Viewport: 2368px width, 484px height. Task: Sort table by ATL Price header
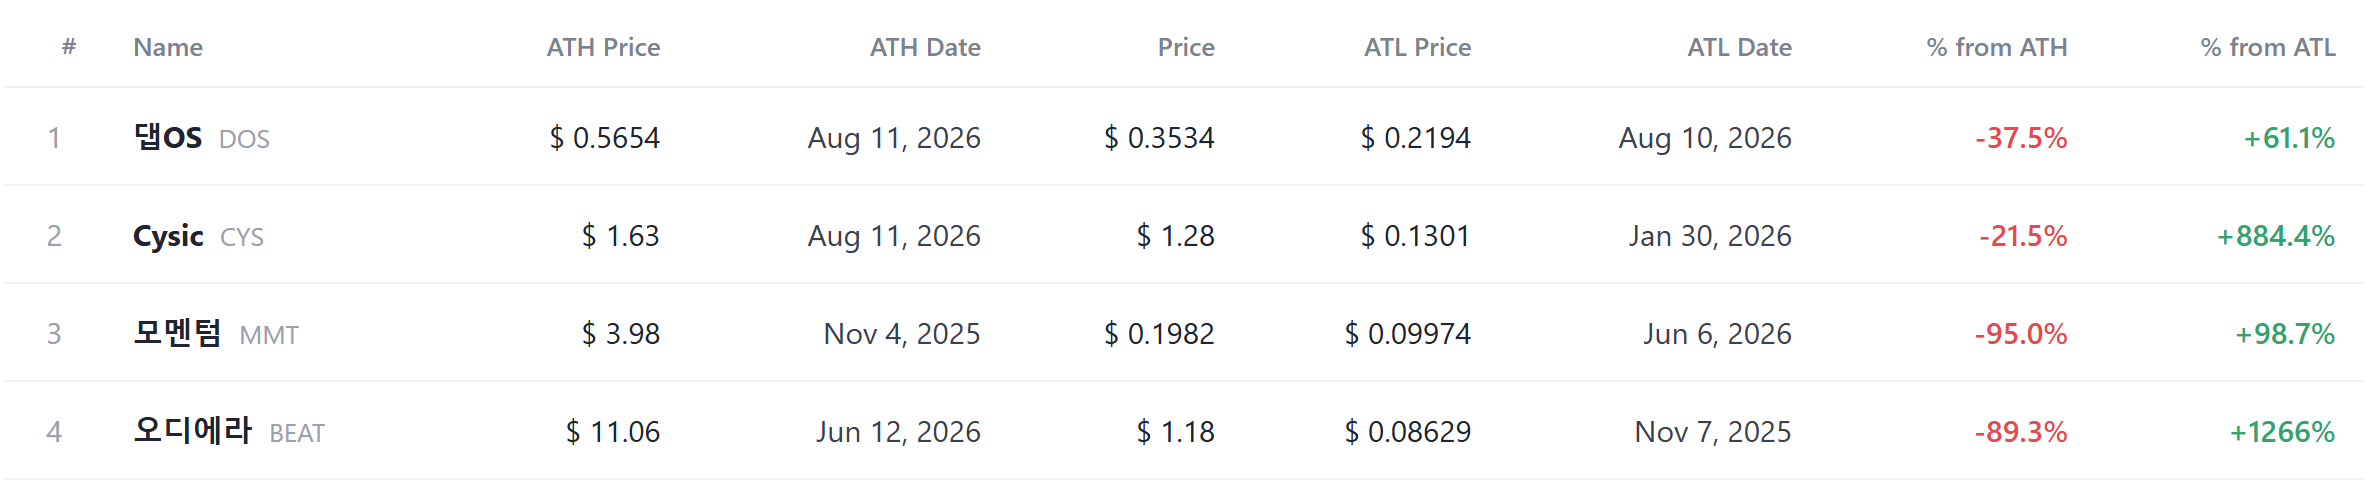[1417, 47]
